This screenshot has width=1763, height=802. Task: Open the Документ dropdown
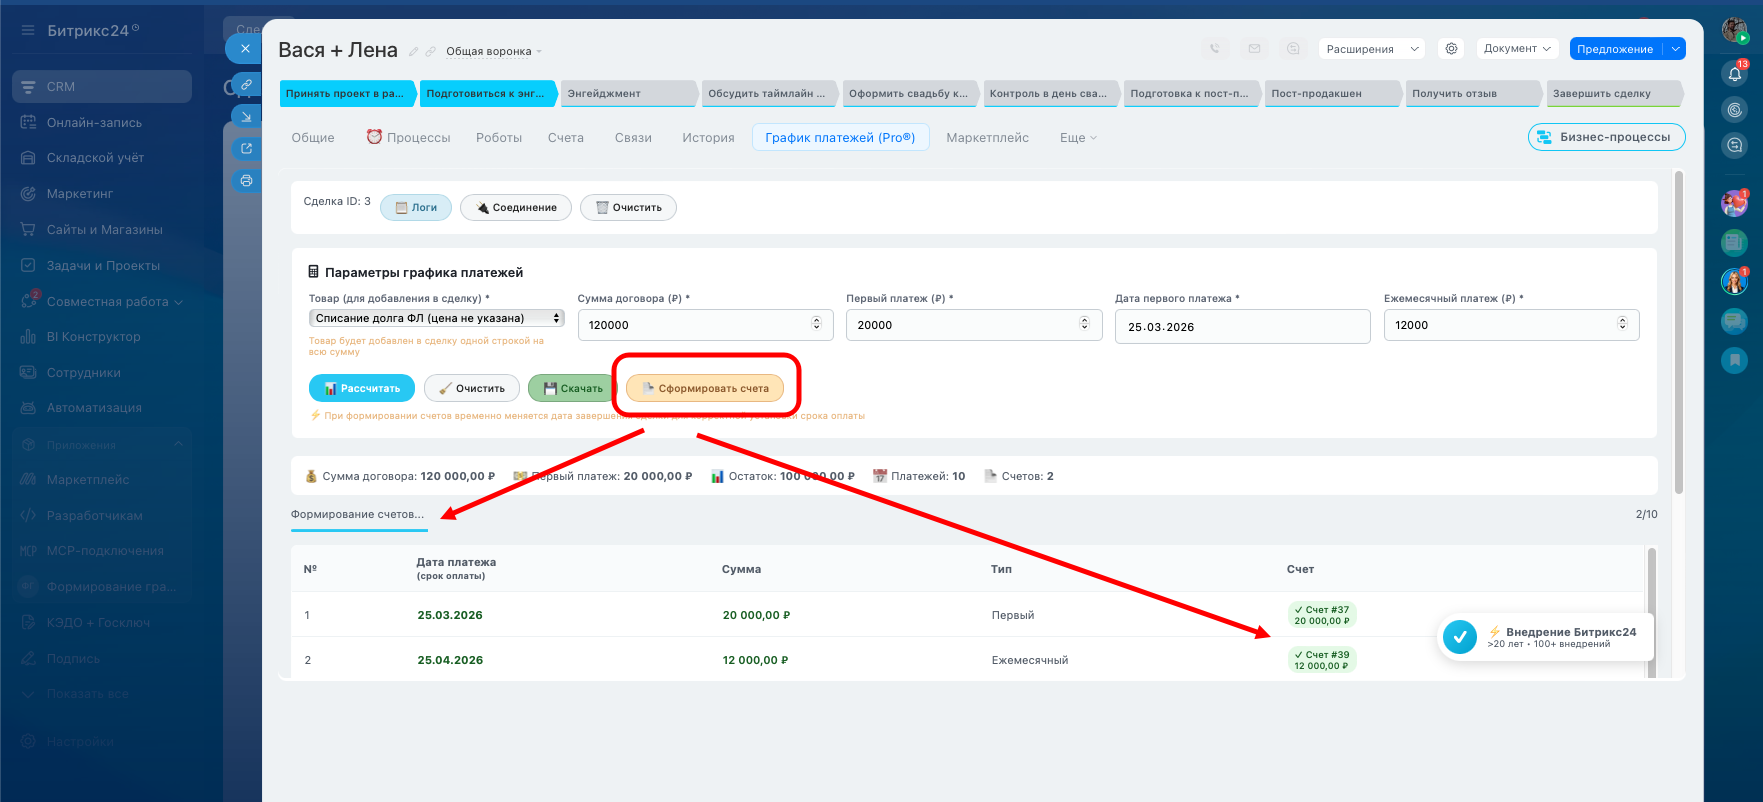tap(1517, 49)
